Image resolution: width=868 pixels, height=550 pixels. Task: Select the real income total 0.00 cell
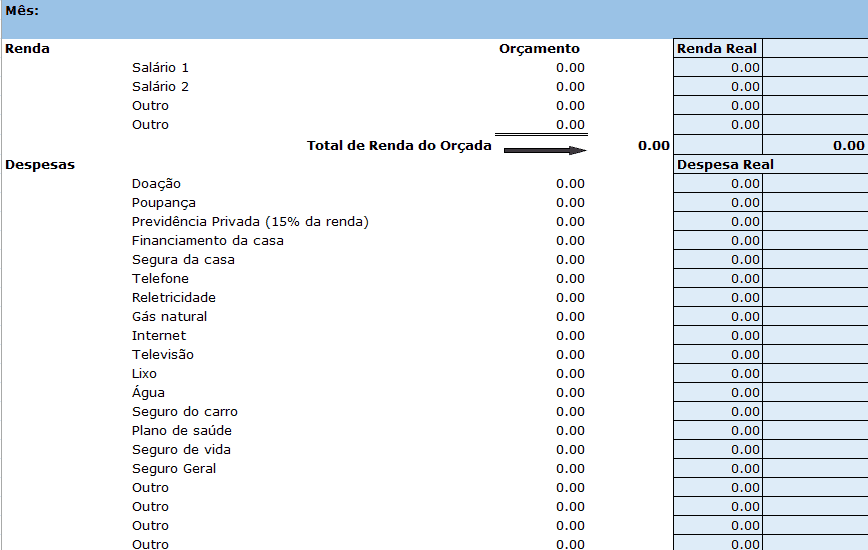815,145
